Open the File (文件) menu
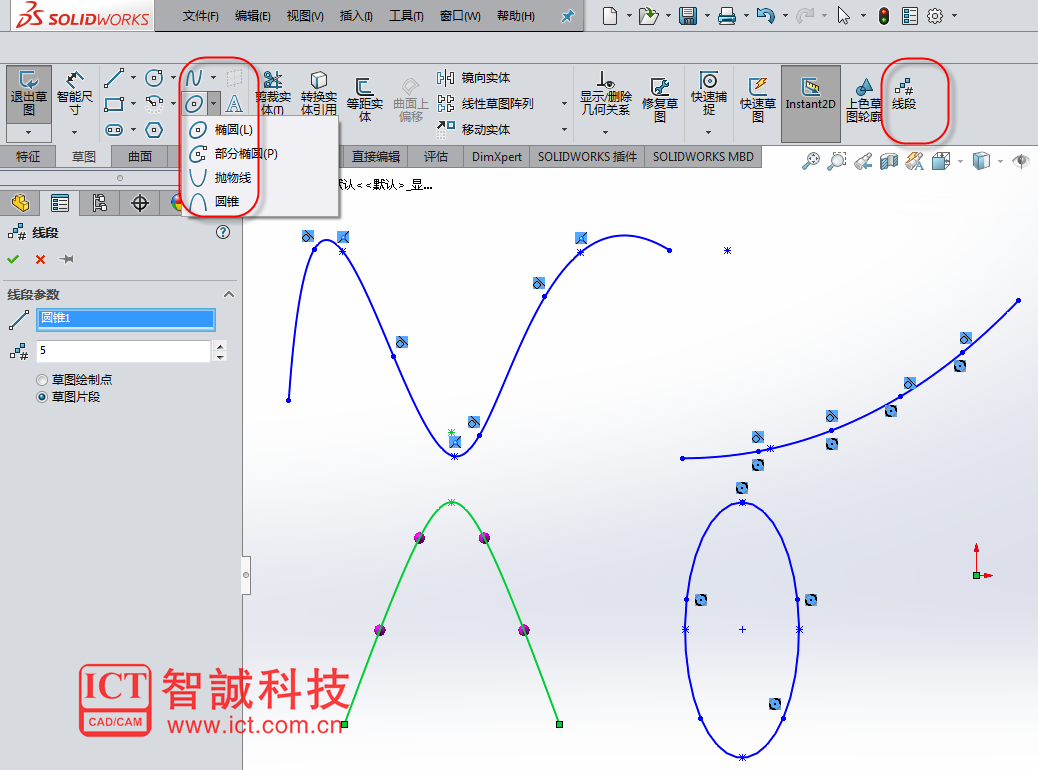The width and height of the screenshot is (1038, 770). point(200,16)
